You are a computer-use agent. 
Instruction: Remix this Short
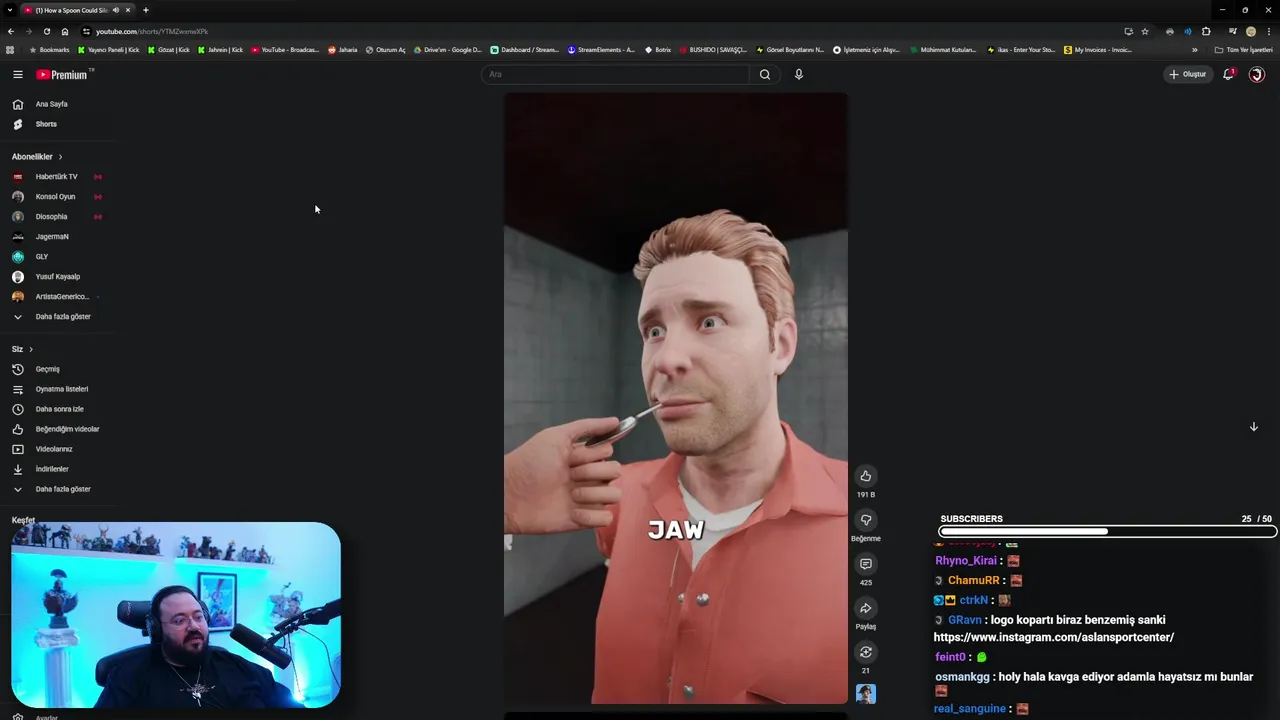866,652
